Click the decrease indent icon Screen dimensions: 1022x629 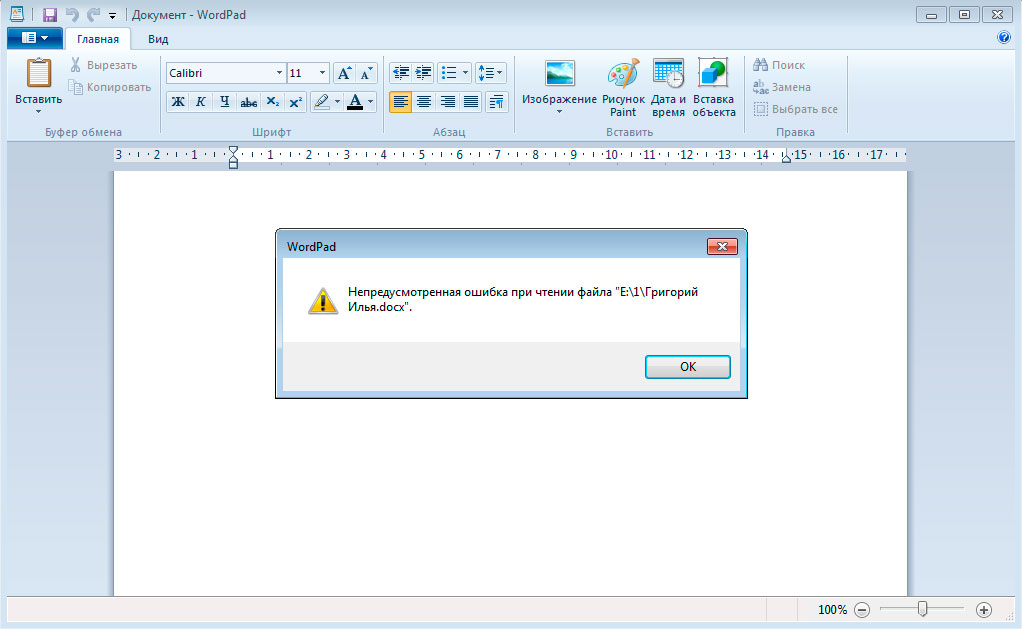click(401, 72)
